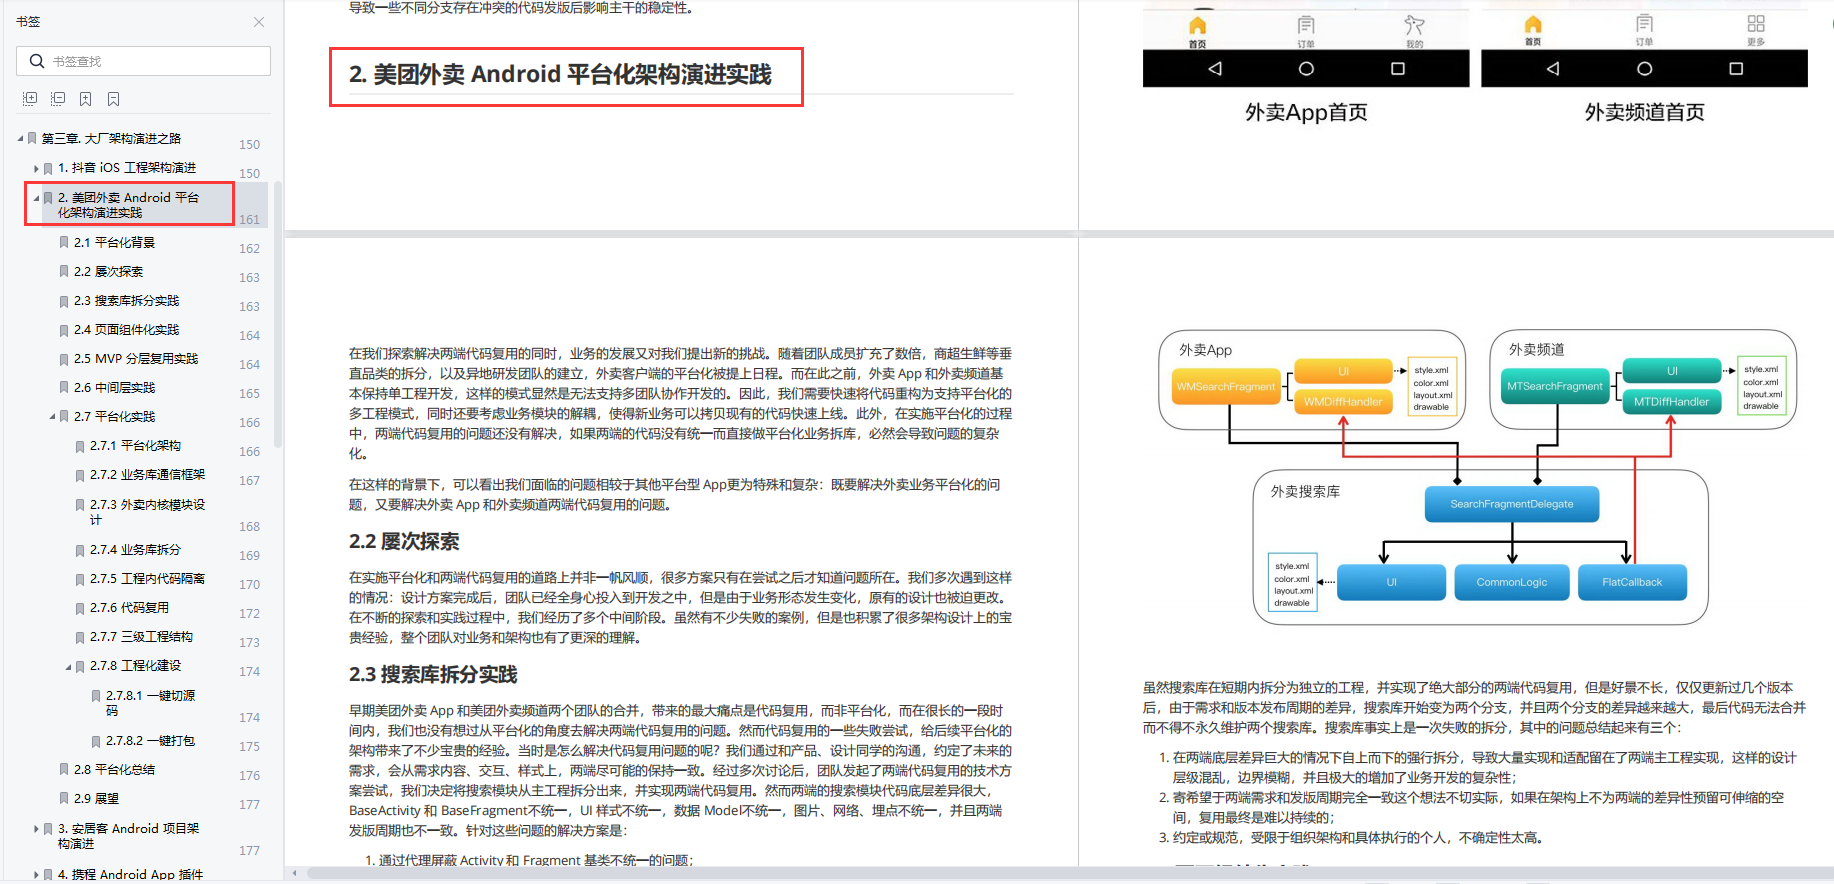
Task: Open bookmark 2.7.5 工程内代码隔离
Action: click(147, 579)
